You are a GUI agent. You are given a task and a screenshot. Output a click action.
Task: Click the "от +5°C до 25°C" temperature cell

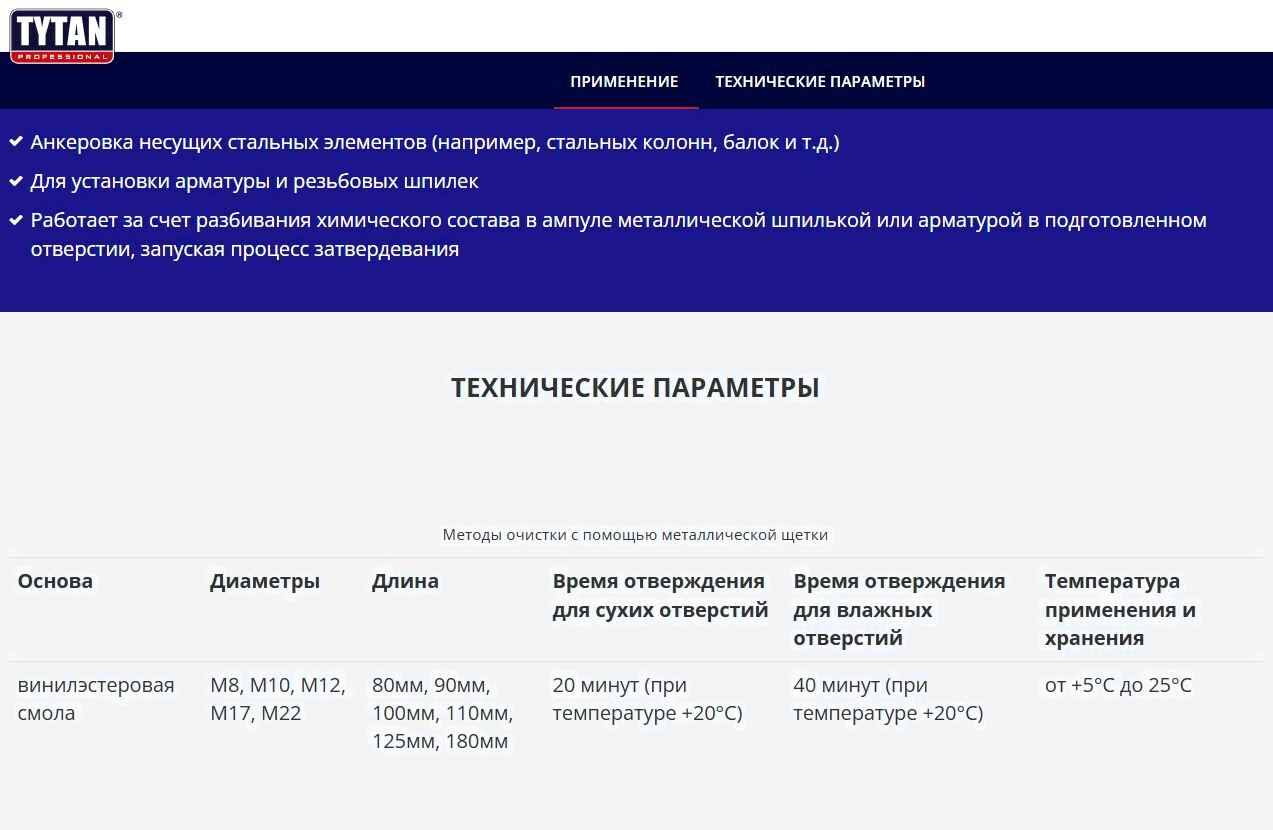pos(1118,685)
